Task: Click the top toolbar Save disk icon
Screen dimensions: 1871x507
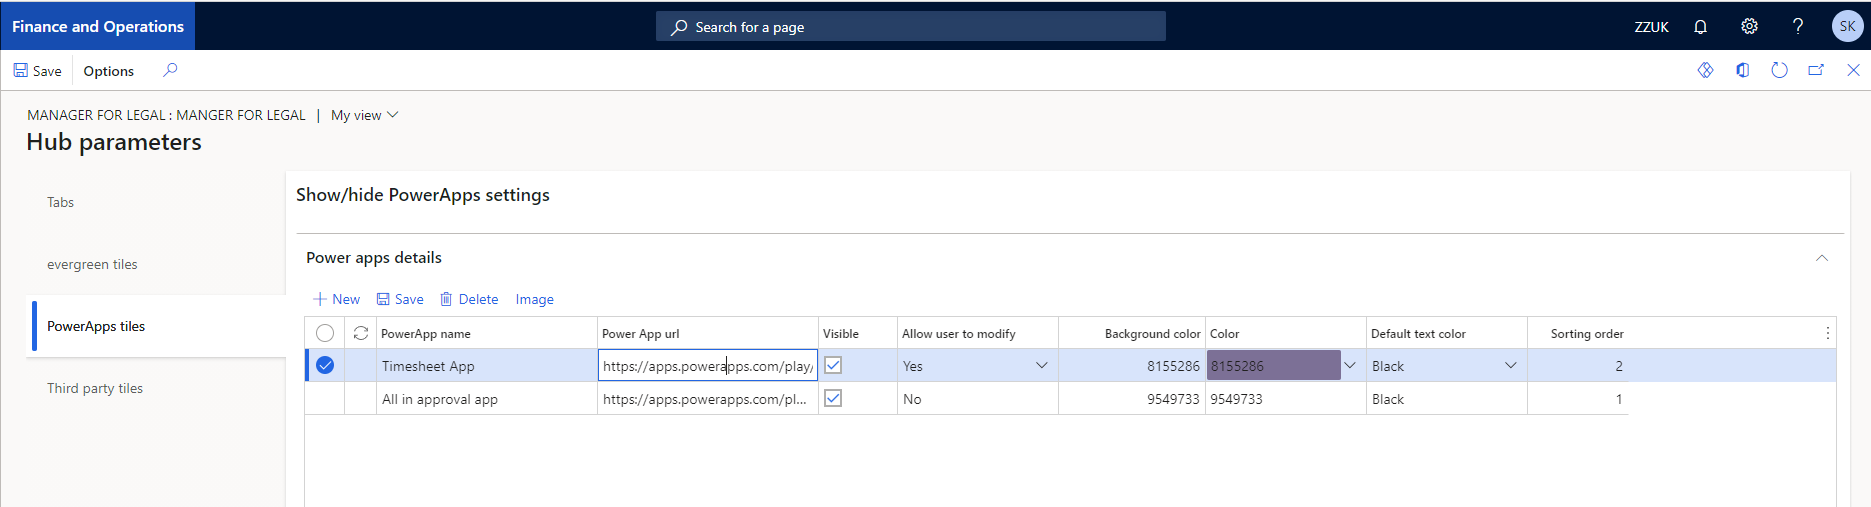Action: 20,70
